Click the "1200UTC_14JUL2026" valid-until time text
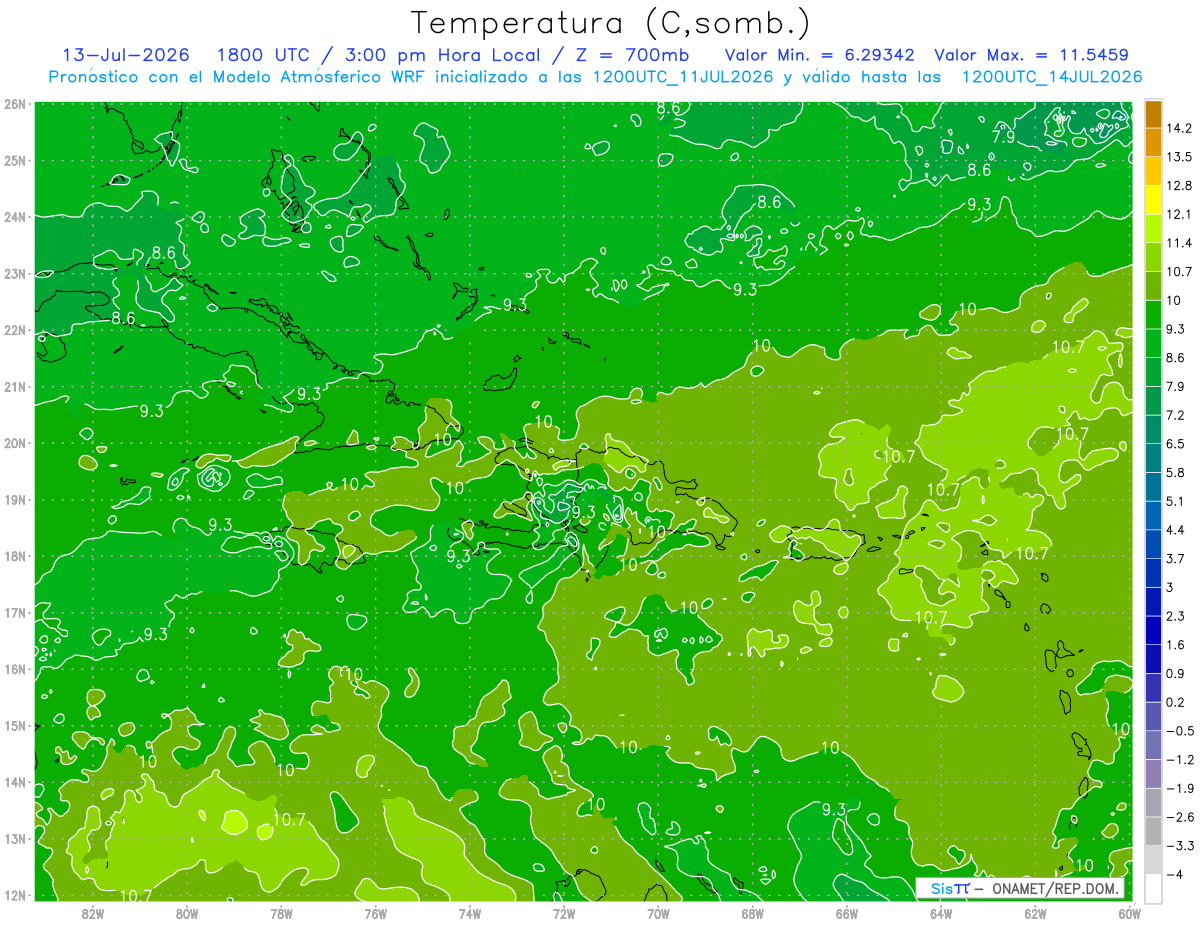Screen dimensions: 1200x927 (1051, 77)
